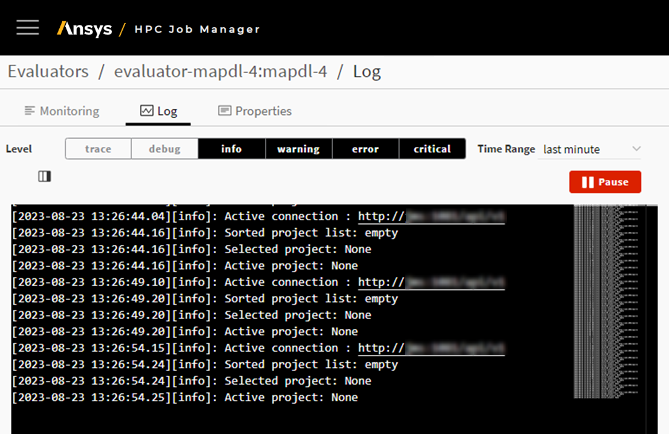Click the Properties tab icon
This screenshot has height=434, width=669.
(x=224, y=111)
